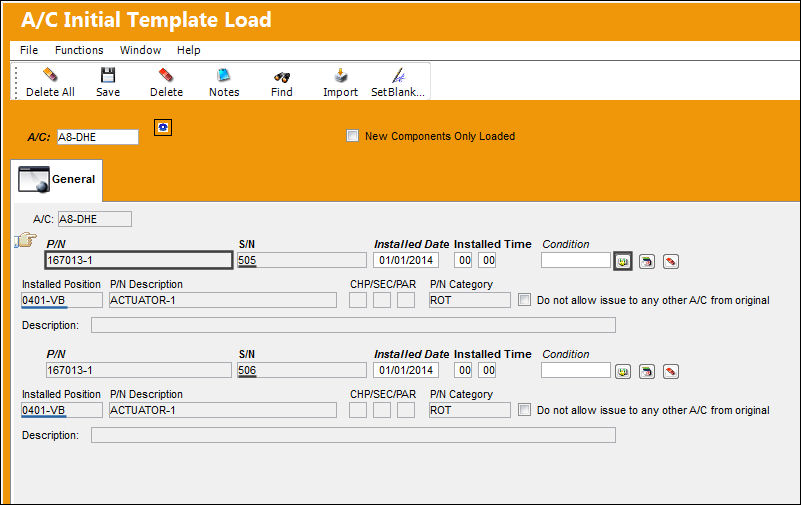Check Do not allow issue for S/N 506
The width and height of the screenshot is (801, 505).
point(524,410)
